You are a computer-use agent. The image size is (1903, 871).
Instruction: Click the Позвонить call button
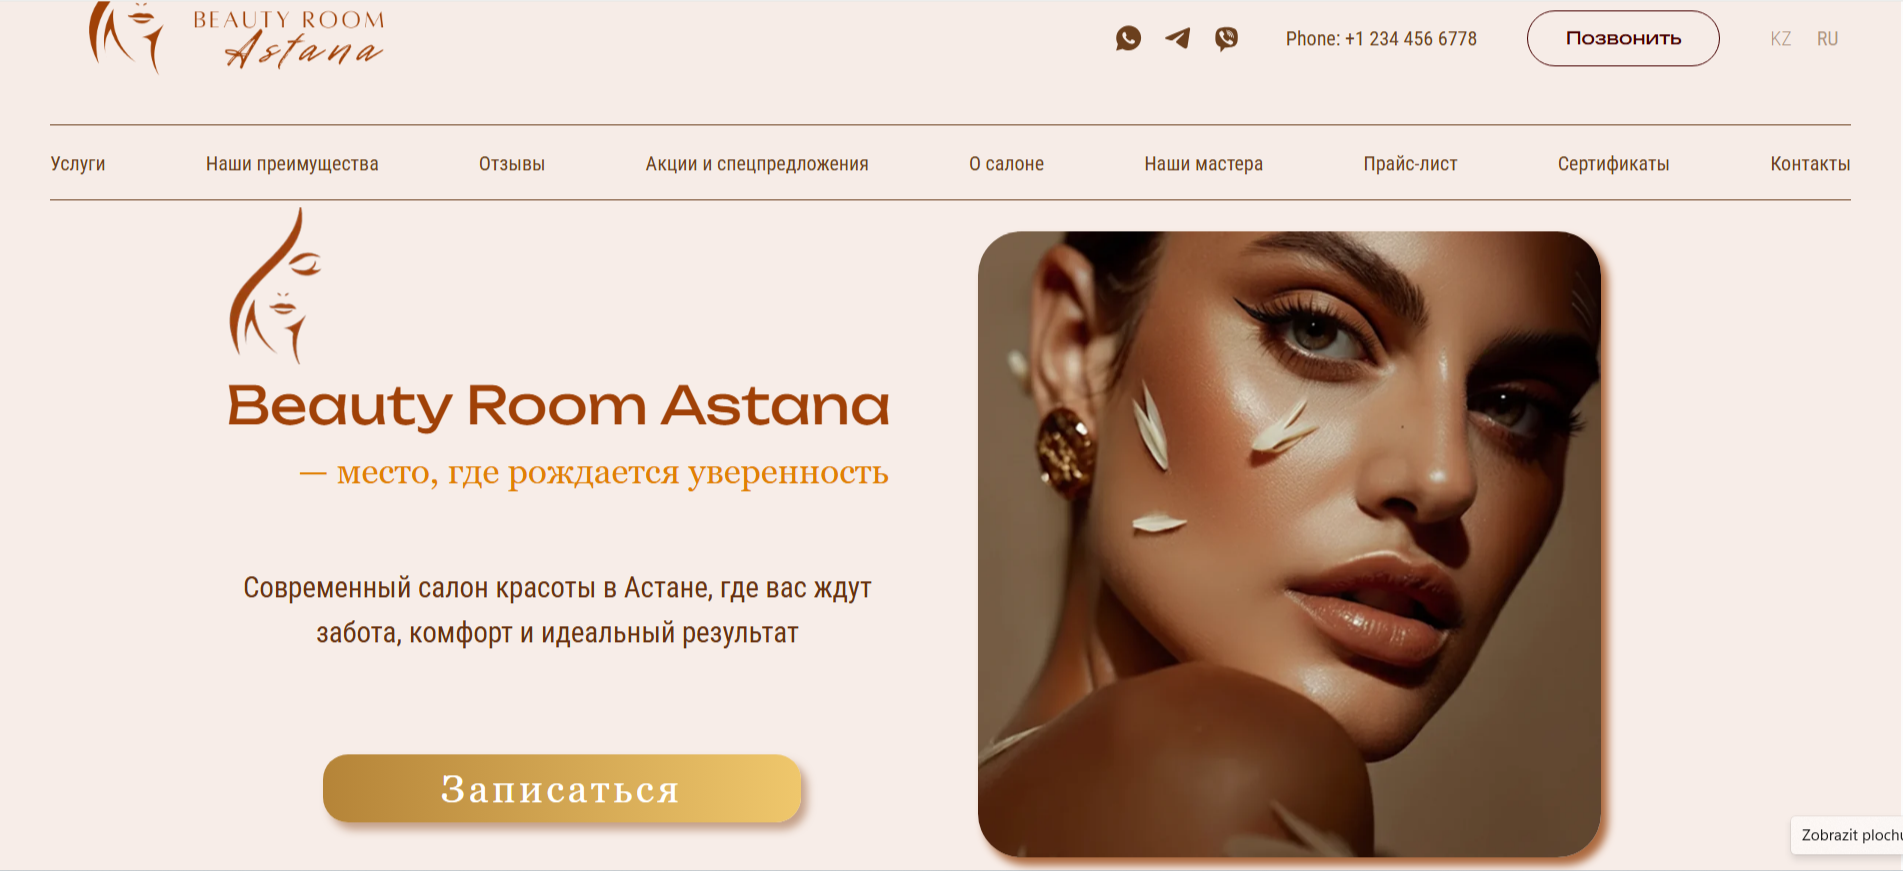pos(1623,39)
